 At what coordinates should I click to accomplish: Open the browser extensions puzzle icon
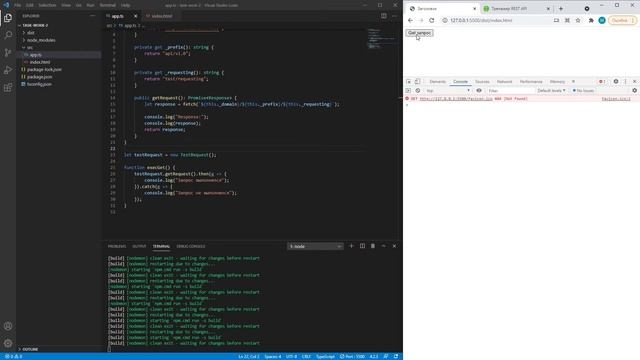click(x=591, y=20)
